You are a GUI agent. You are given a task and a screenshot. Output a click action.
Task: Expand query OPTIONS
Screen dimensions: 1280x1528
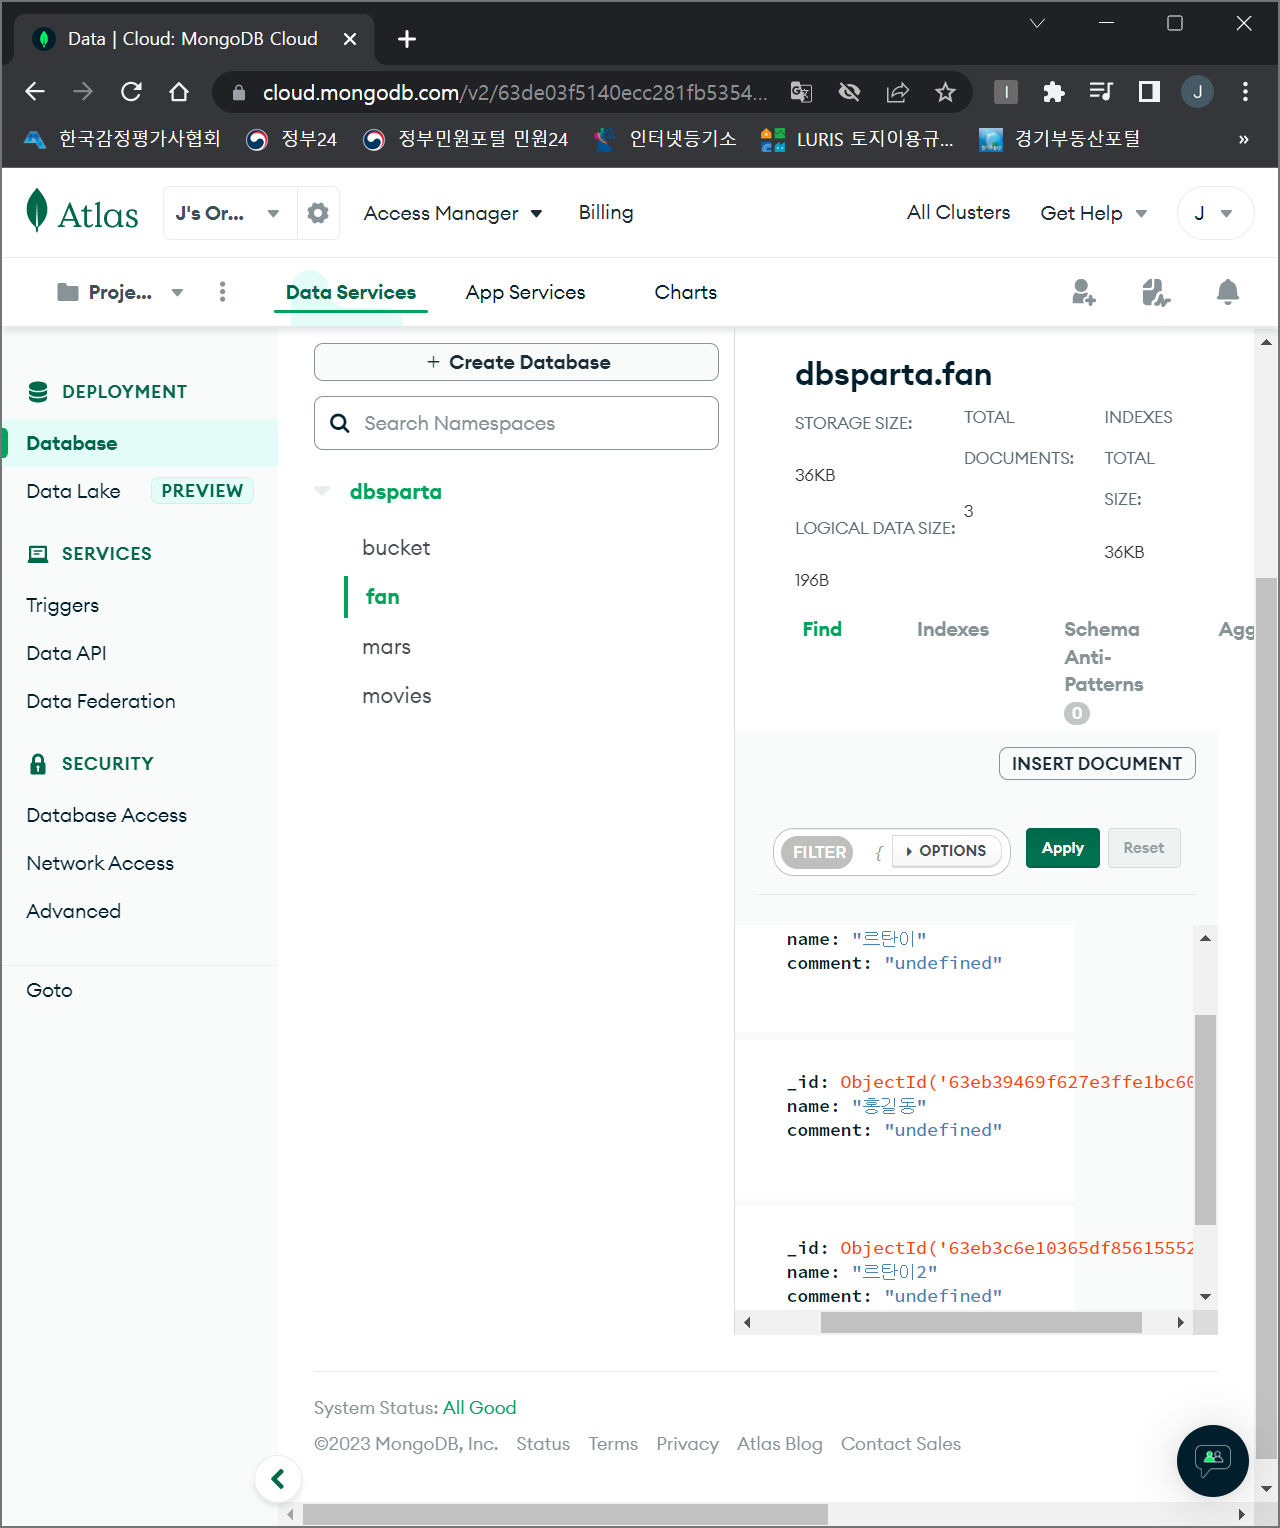[946, 851]
